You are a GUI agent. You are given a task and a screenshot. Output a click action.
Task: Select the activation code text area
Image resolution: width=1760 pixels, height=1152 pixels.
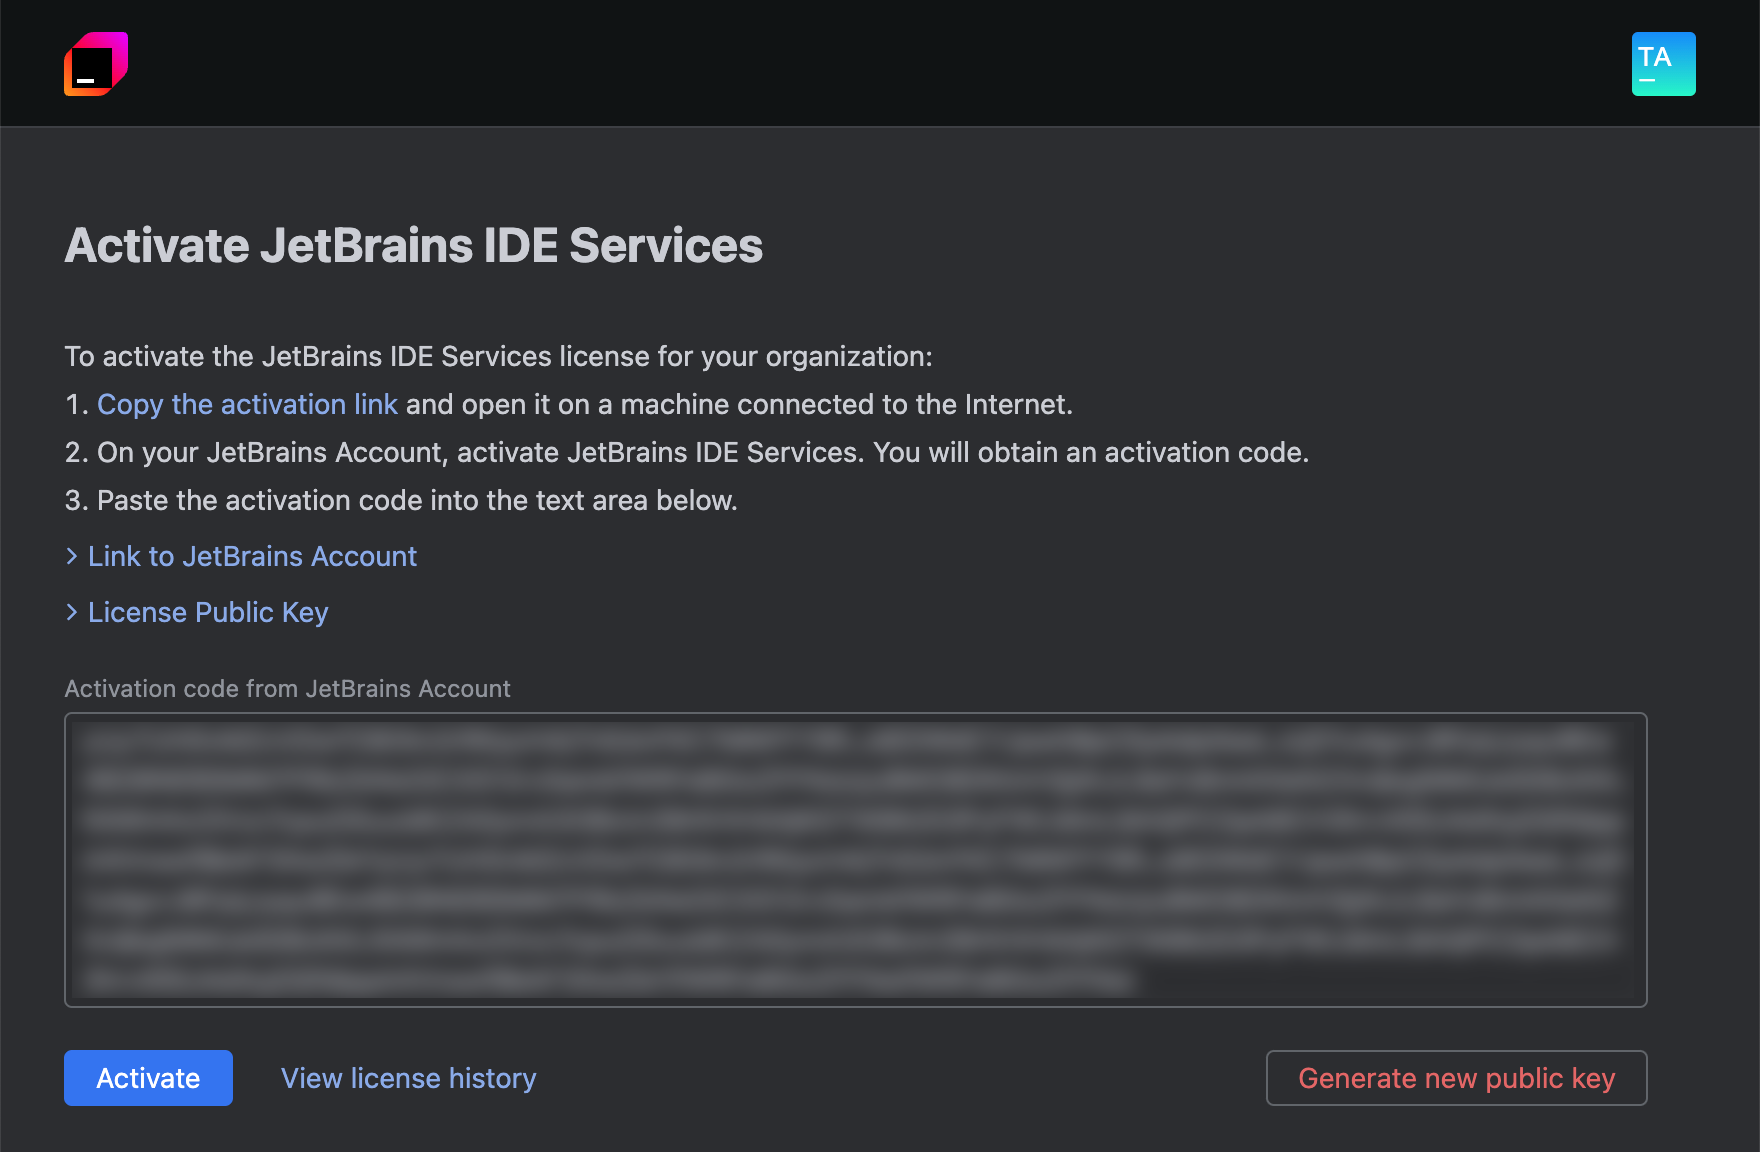tap(855, 858)
